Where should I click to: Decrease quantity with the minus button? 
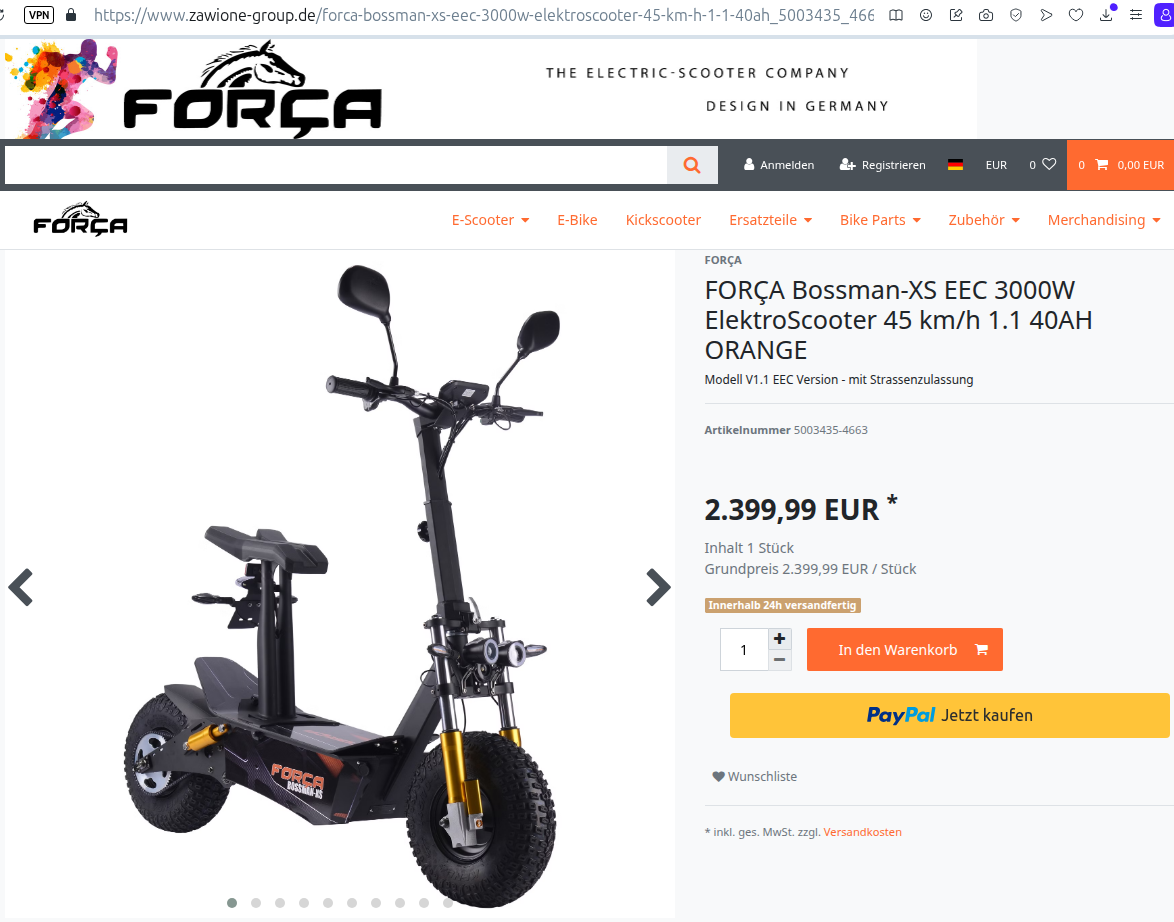click(779, 660)
